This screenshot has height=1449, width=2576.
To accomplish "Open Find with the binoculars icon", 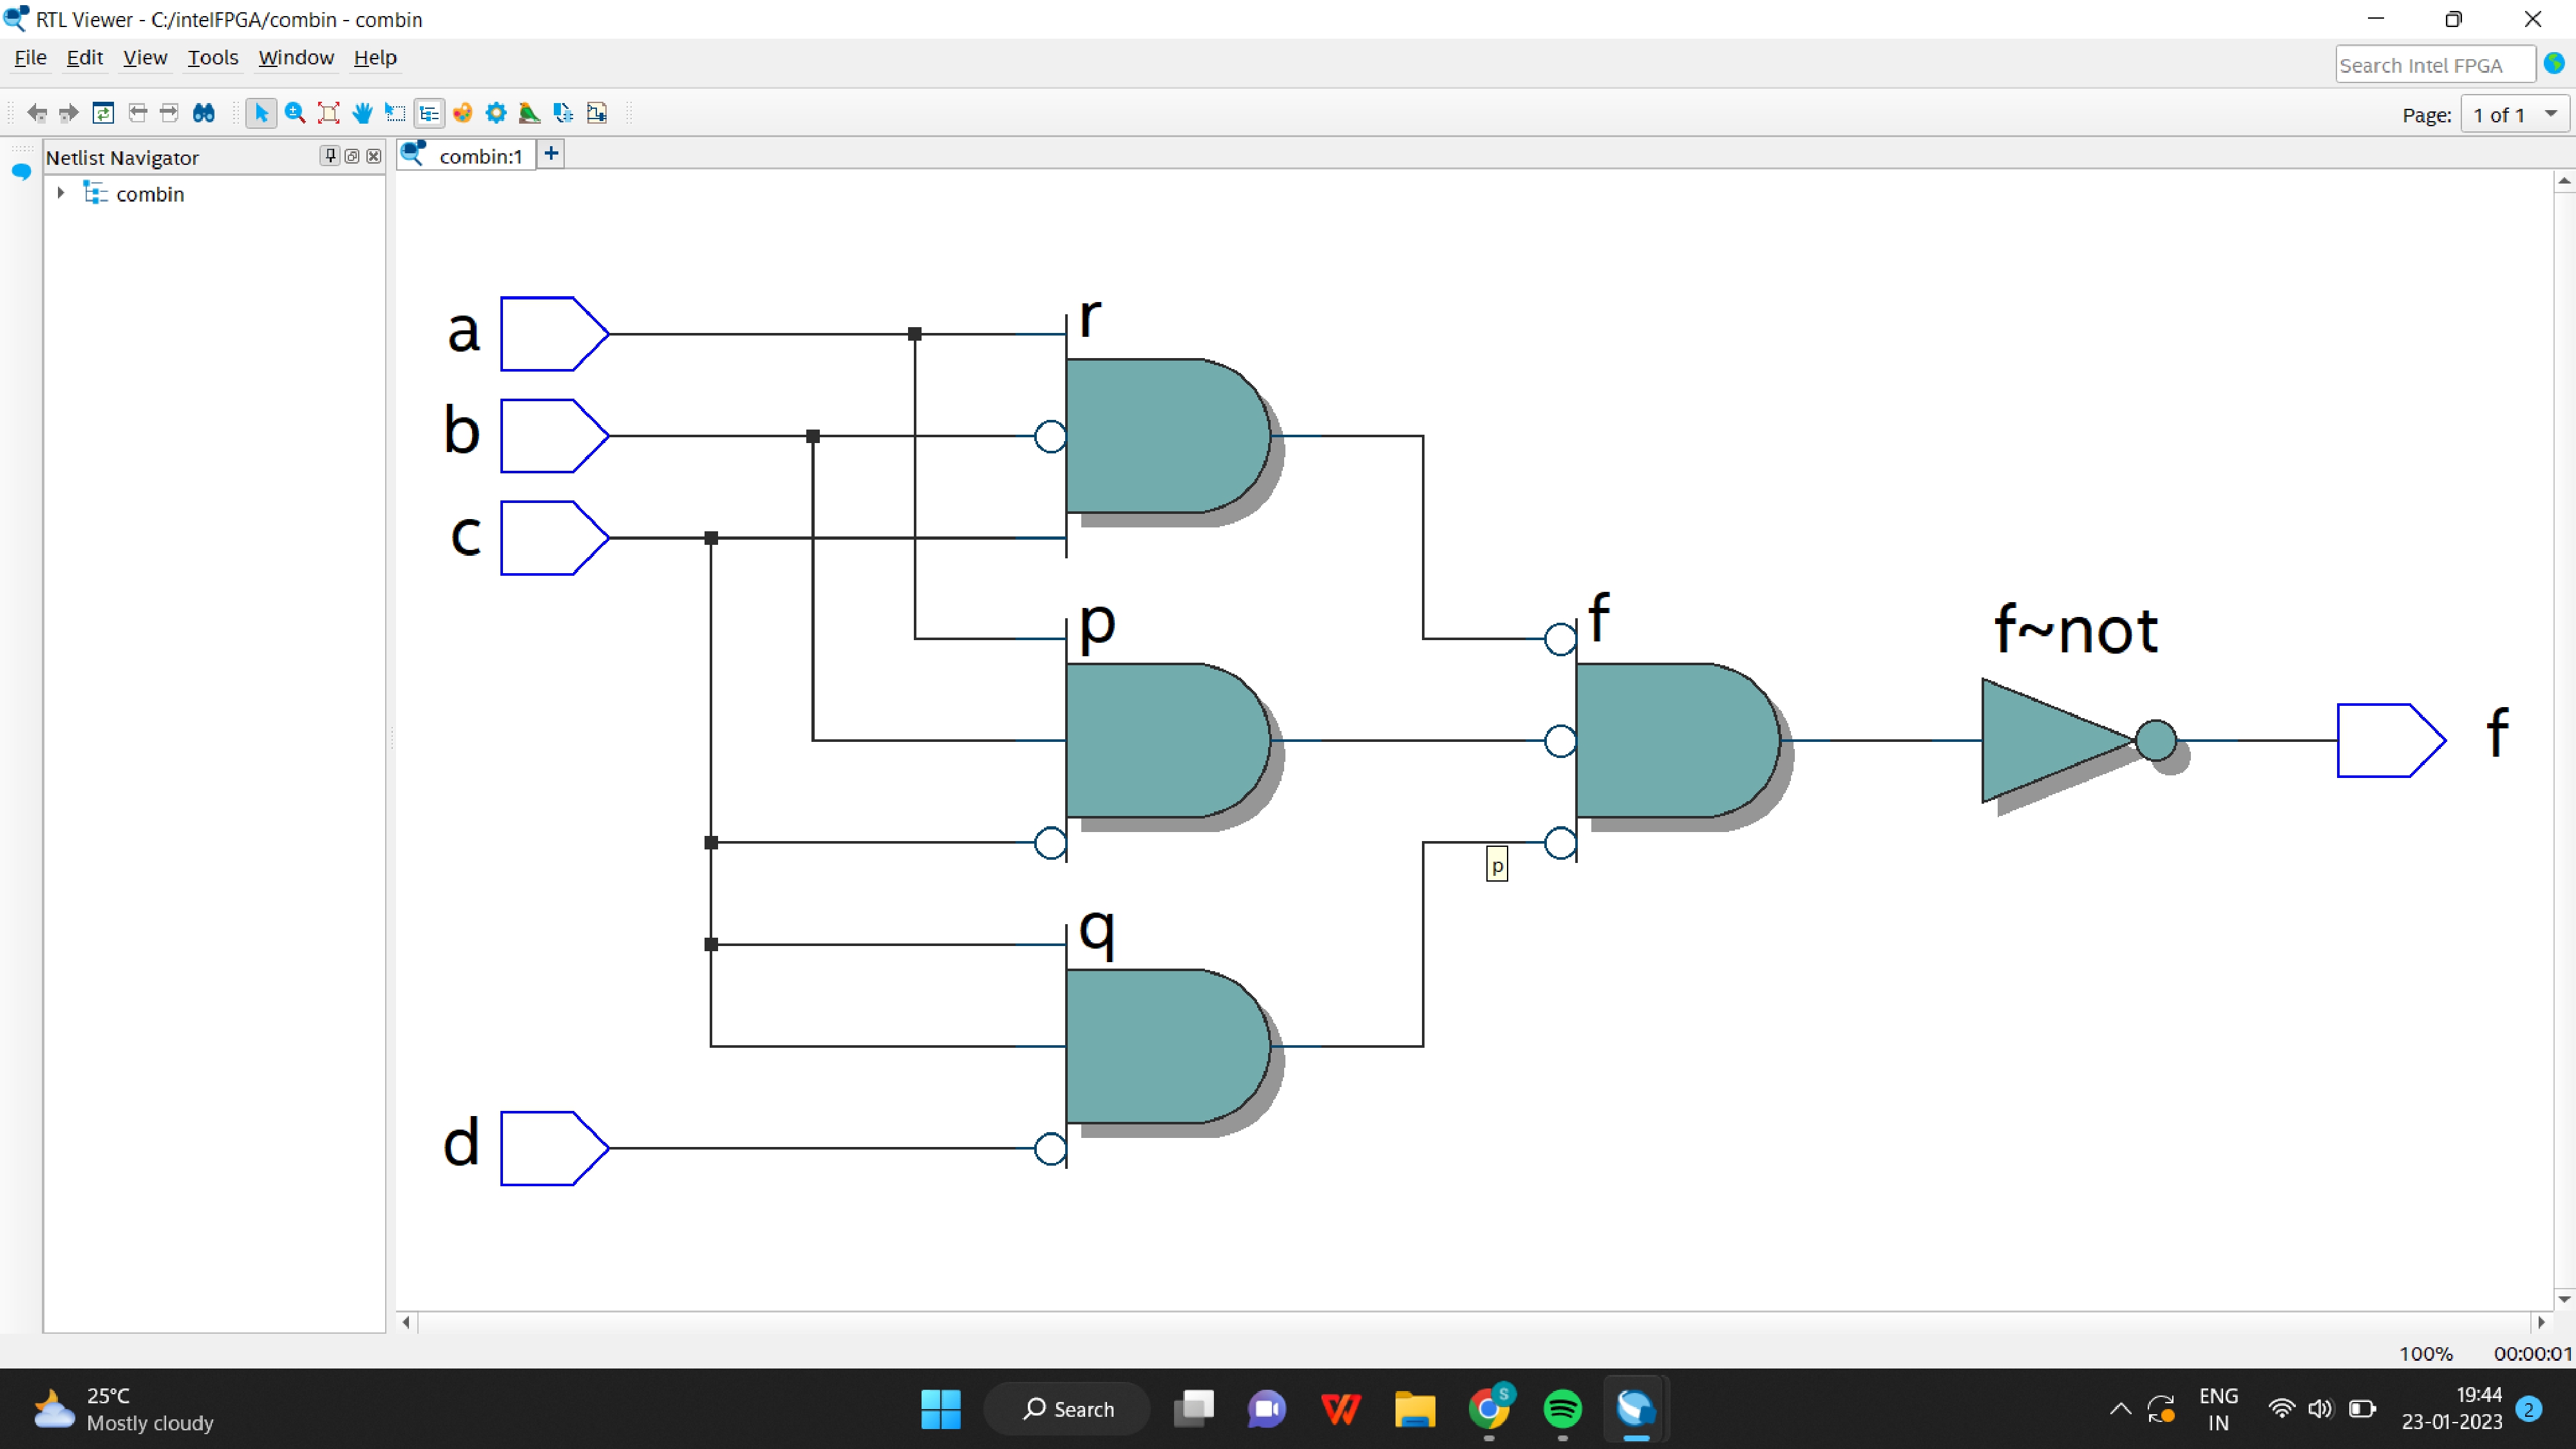I will tap(204, 113).
